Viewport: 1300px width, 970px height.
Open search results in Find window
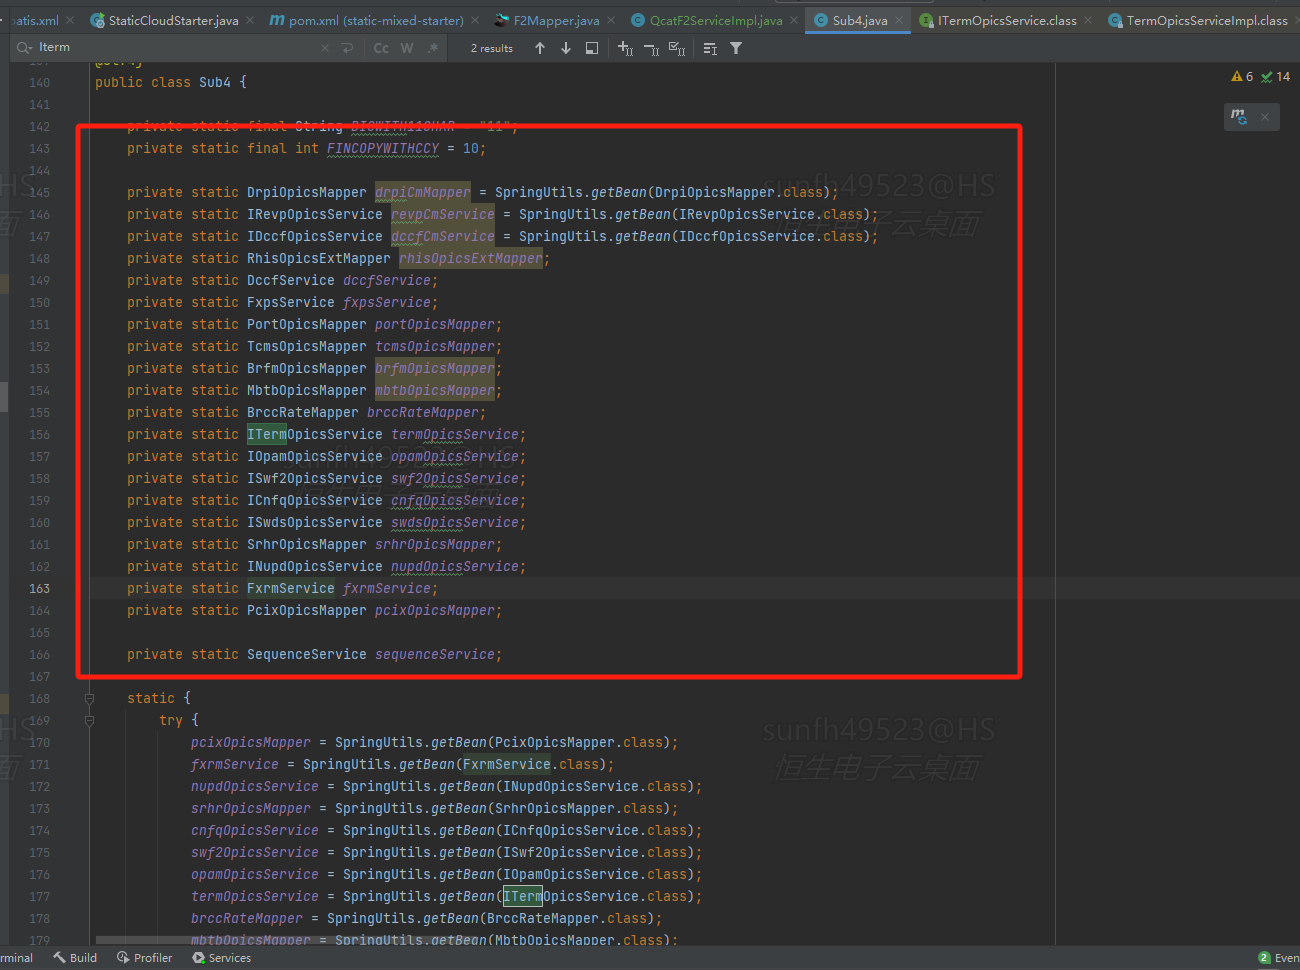592,48
